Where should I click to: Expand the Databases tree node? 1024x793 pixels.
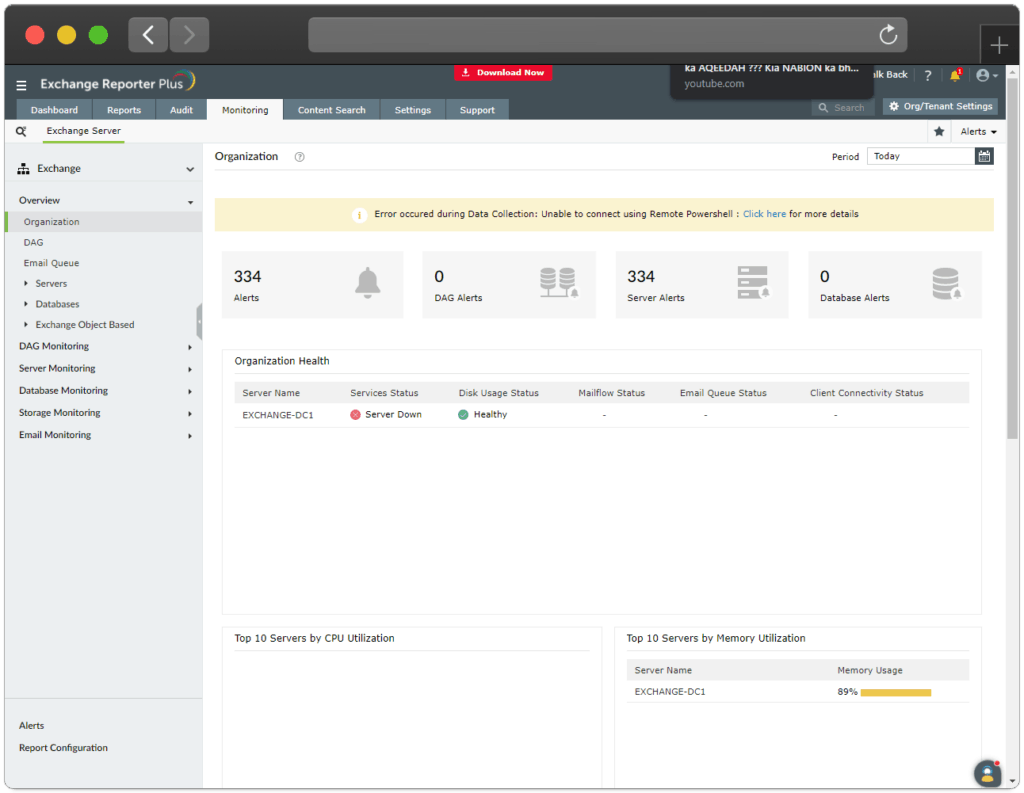pyautogui.click(x=25, y=304)
